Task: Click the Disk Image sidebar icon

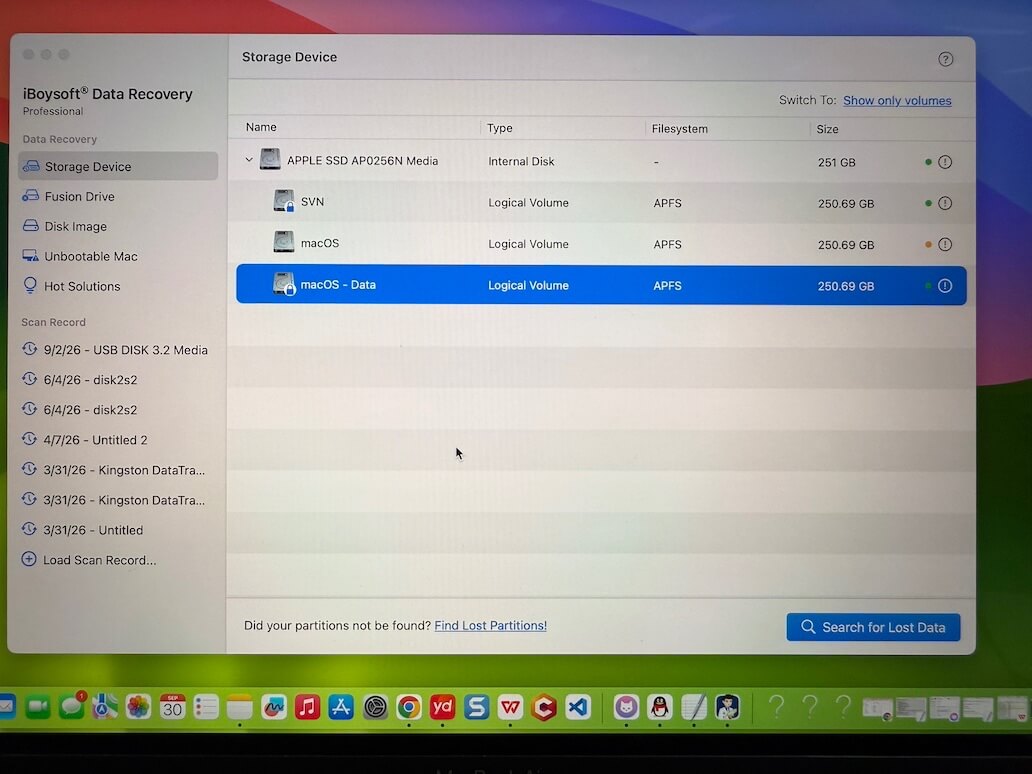Action: [31, 226]
